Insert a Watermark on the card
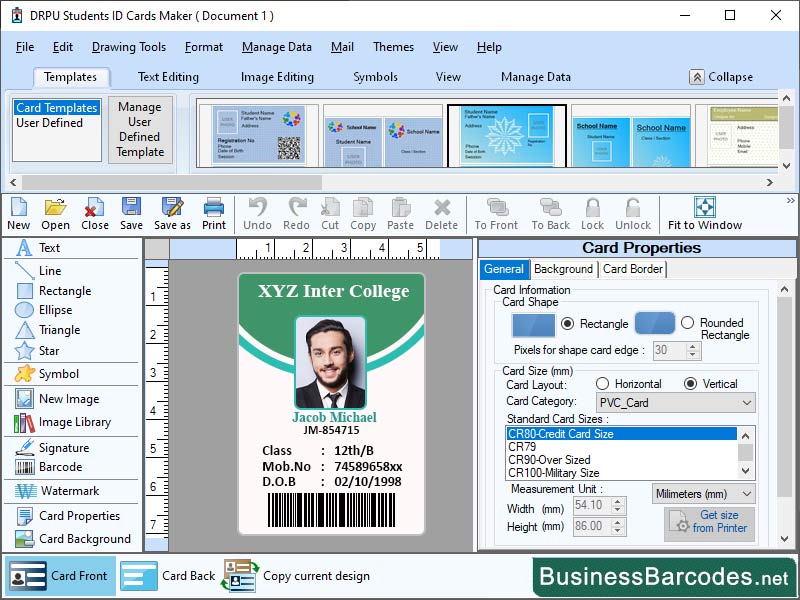Image resolution: width=800 pixels, height=600 pixels. pyautogui.click(x=66, y=493)
